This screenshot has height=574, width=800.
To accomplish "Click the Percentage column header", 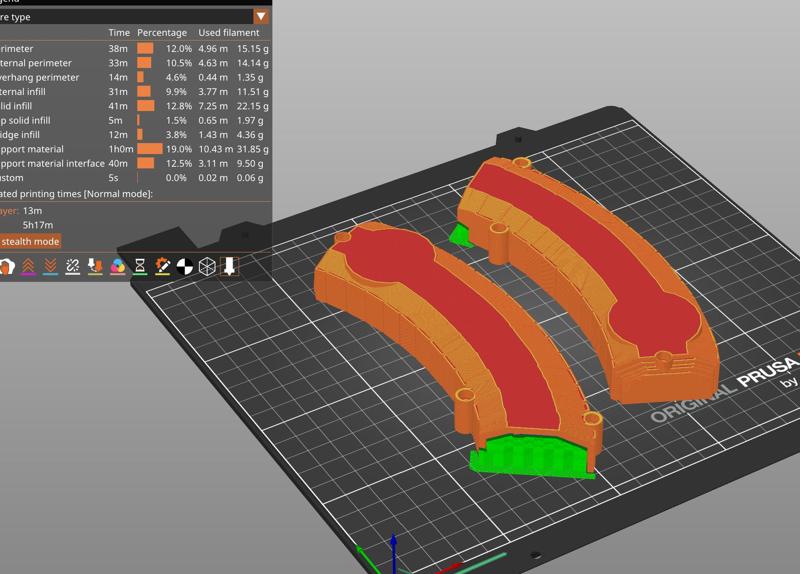I will click(162, 32).
